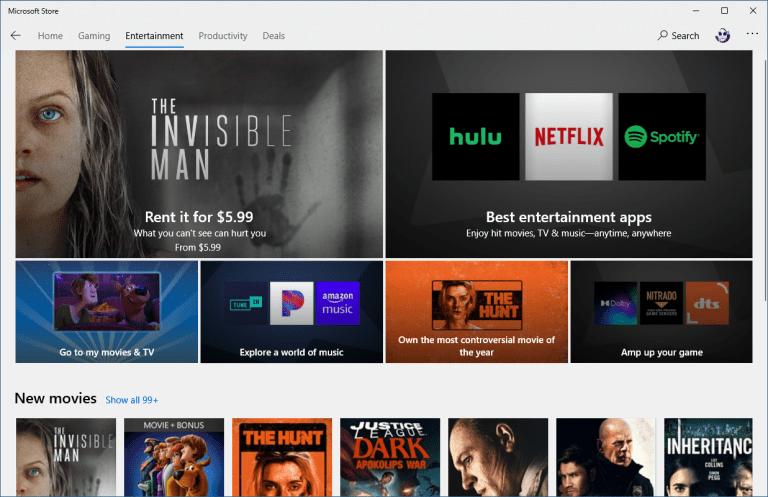Open The Invisible Man movie poster
Viewport: 768px width, 497px height.
(x=66, y=457)
